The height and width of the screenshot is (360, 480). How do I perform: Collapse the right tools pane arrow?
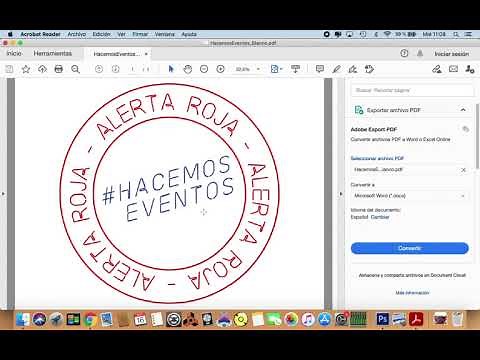click(x=341, y=194)
